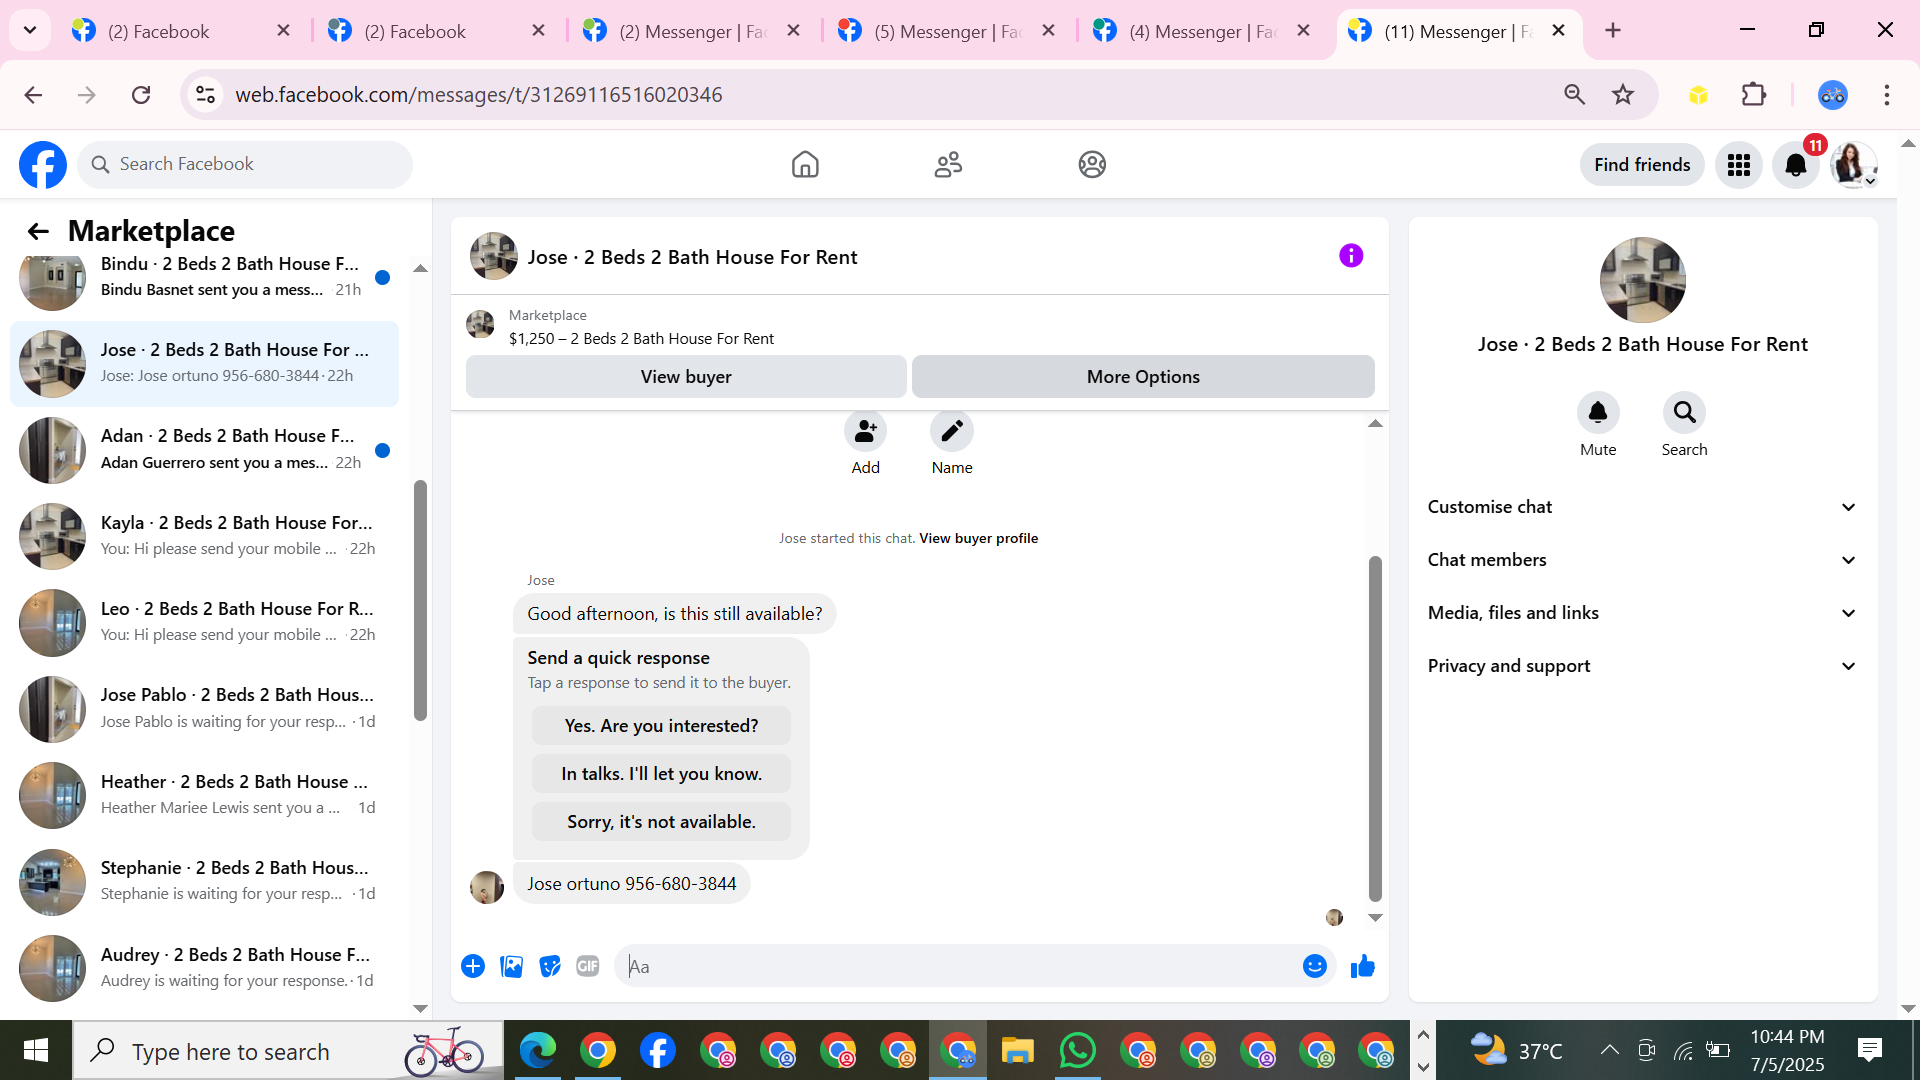
Task: Click the Add people icon
Action: pyautogui.click(x=865, y=432)
